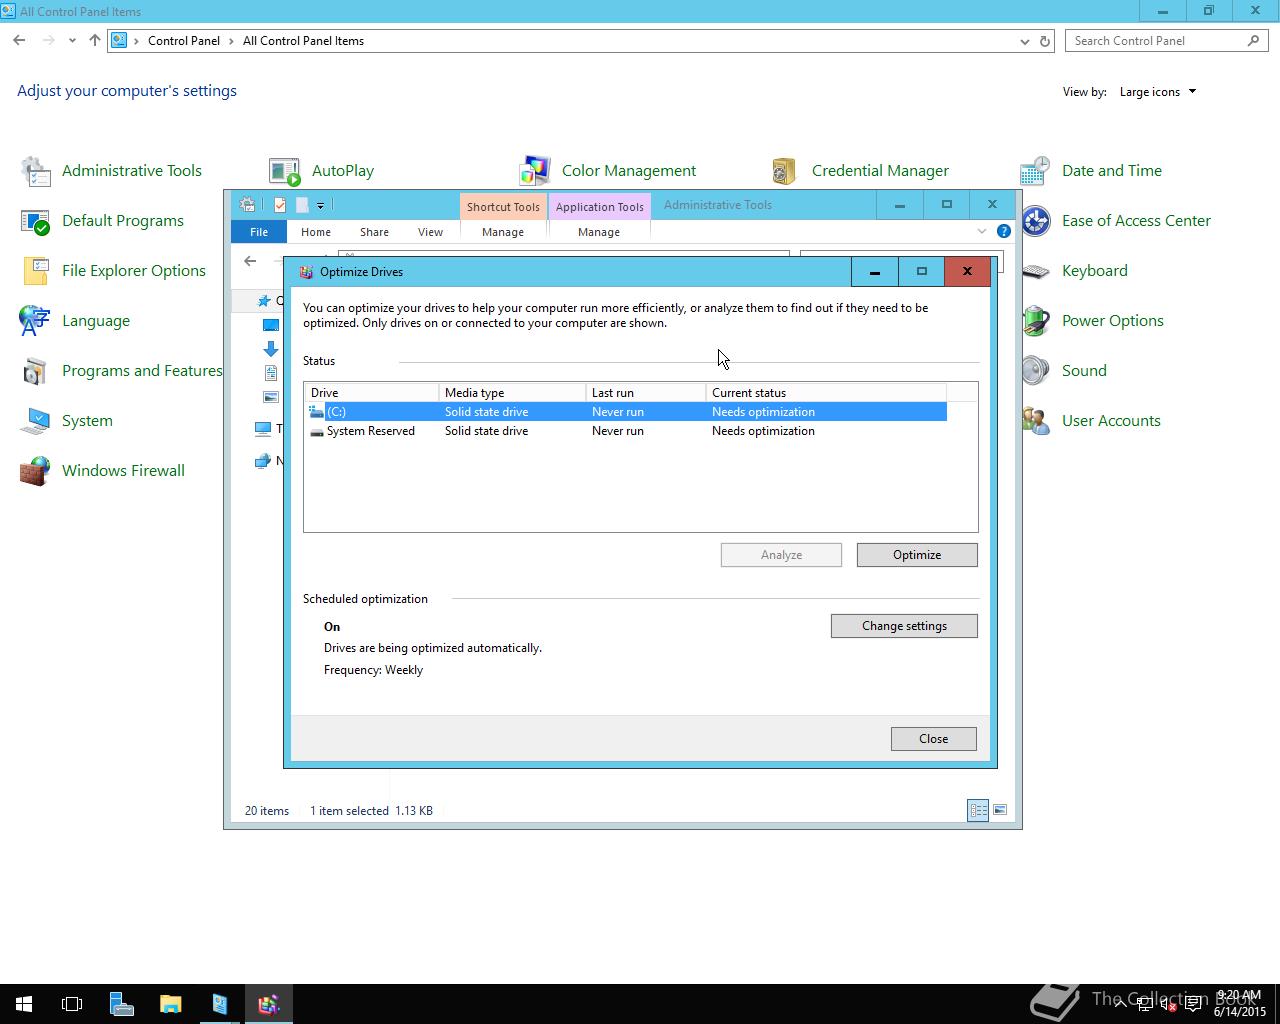1280x1024 pixels.
Task: Switch Administrative Tools to details view
Action: [978, 810]
